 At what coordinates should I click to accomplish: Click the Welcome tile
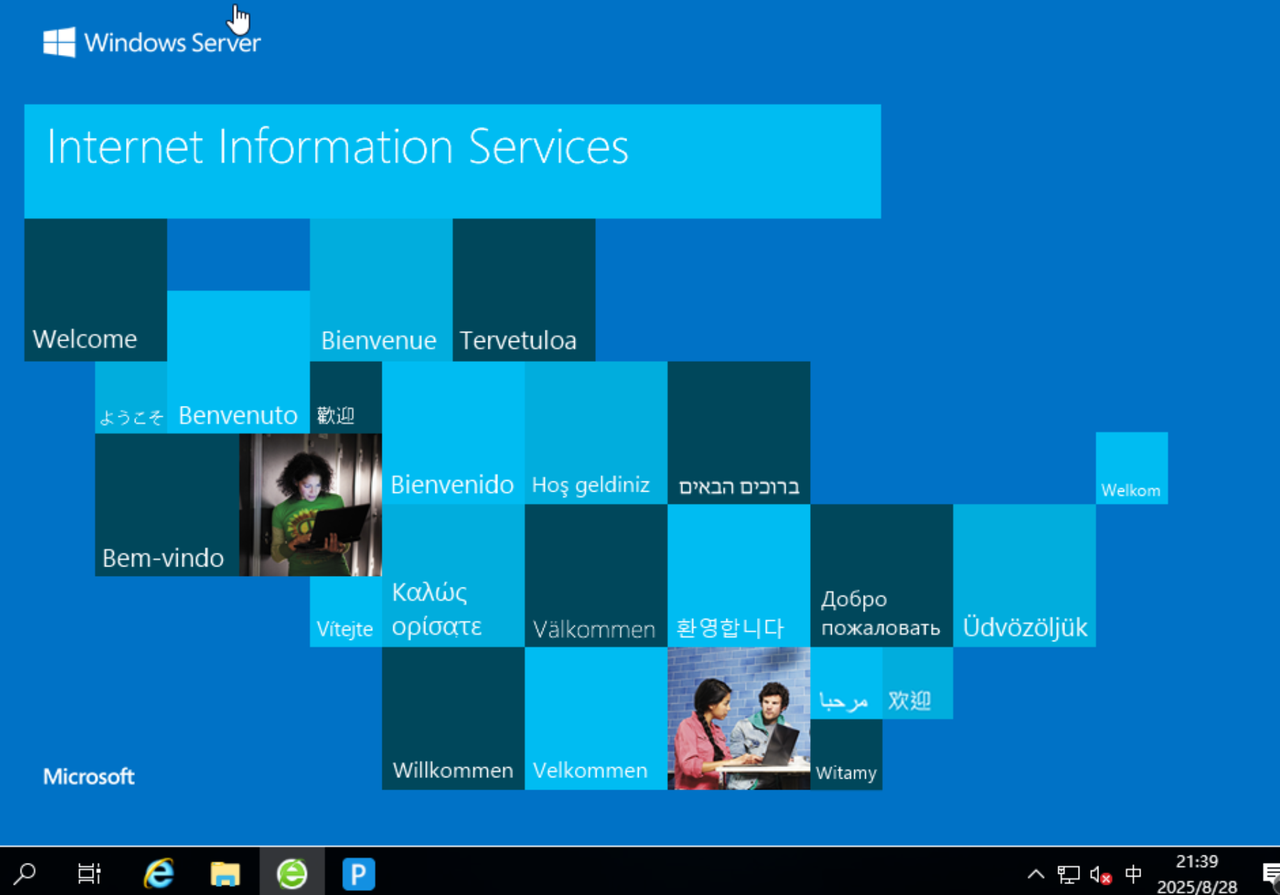tap(95, 290)
